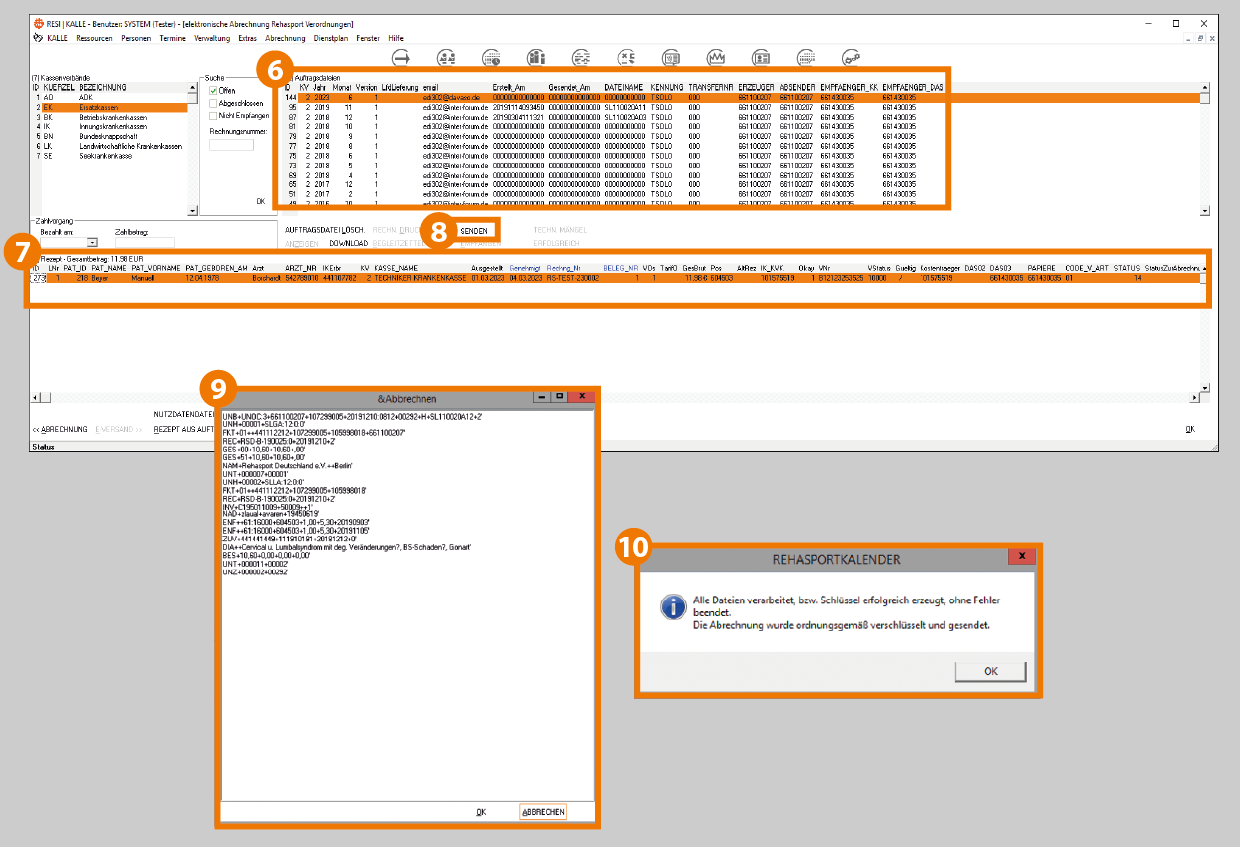Open the Bezahlt am date dropdown
This screenshot has width=1240, height=847.
[92, 242]
